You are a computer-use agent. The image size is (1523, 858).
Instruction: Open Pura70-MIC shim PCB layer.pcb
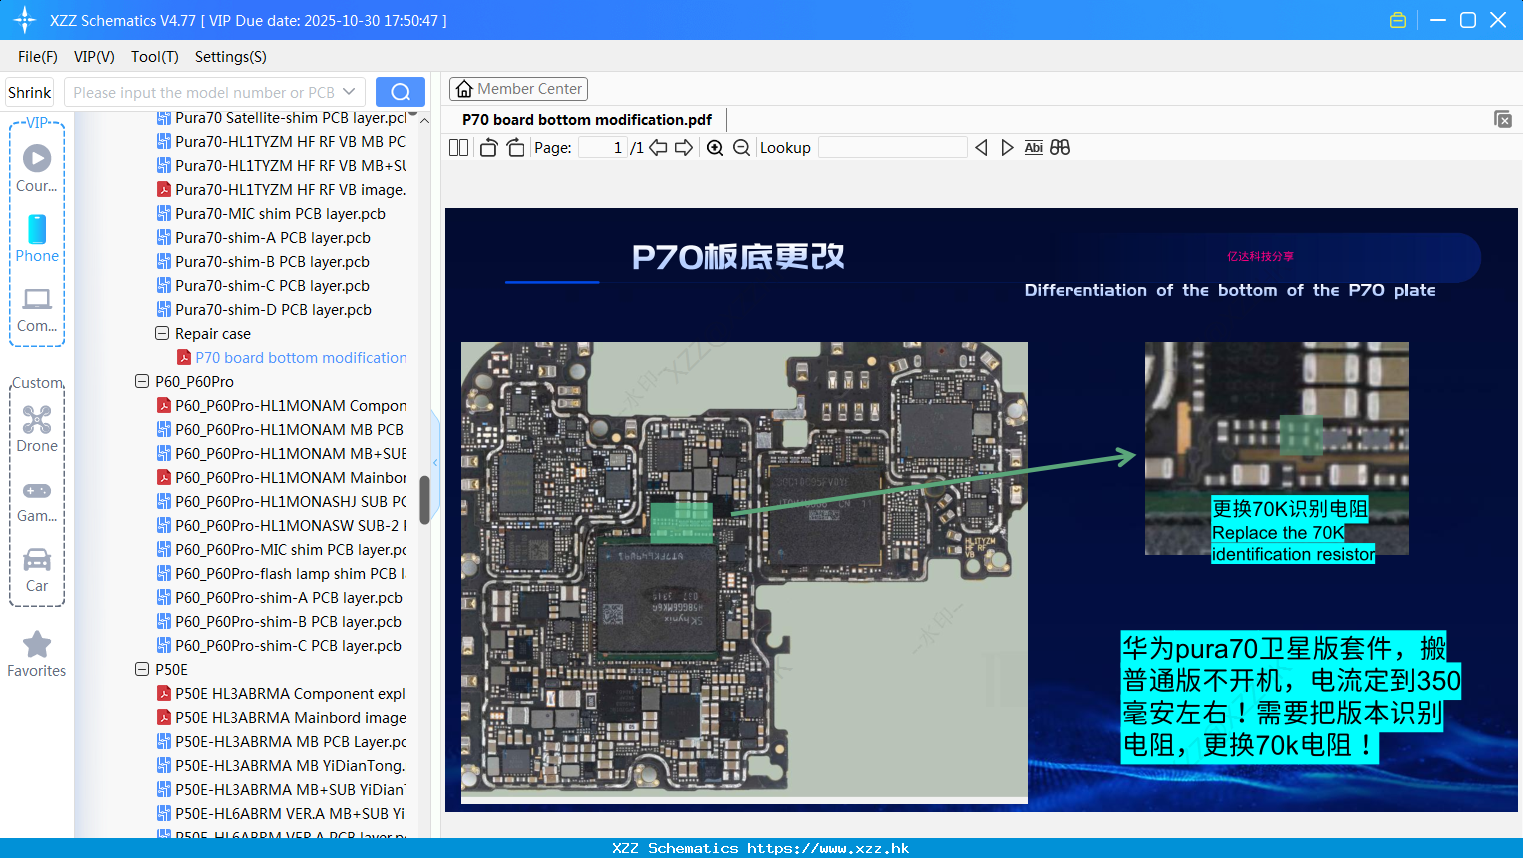click(271, 214)
